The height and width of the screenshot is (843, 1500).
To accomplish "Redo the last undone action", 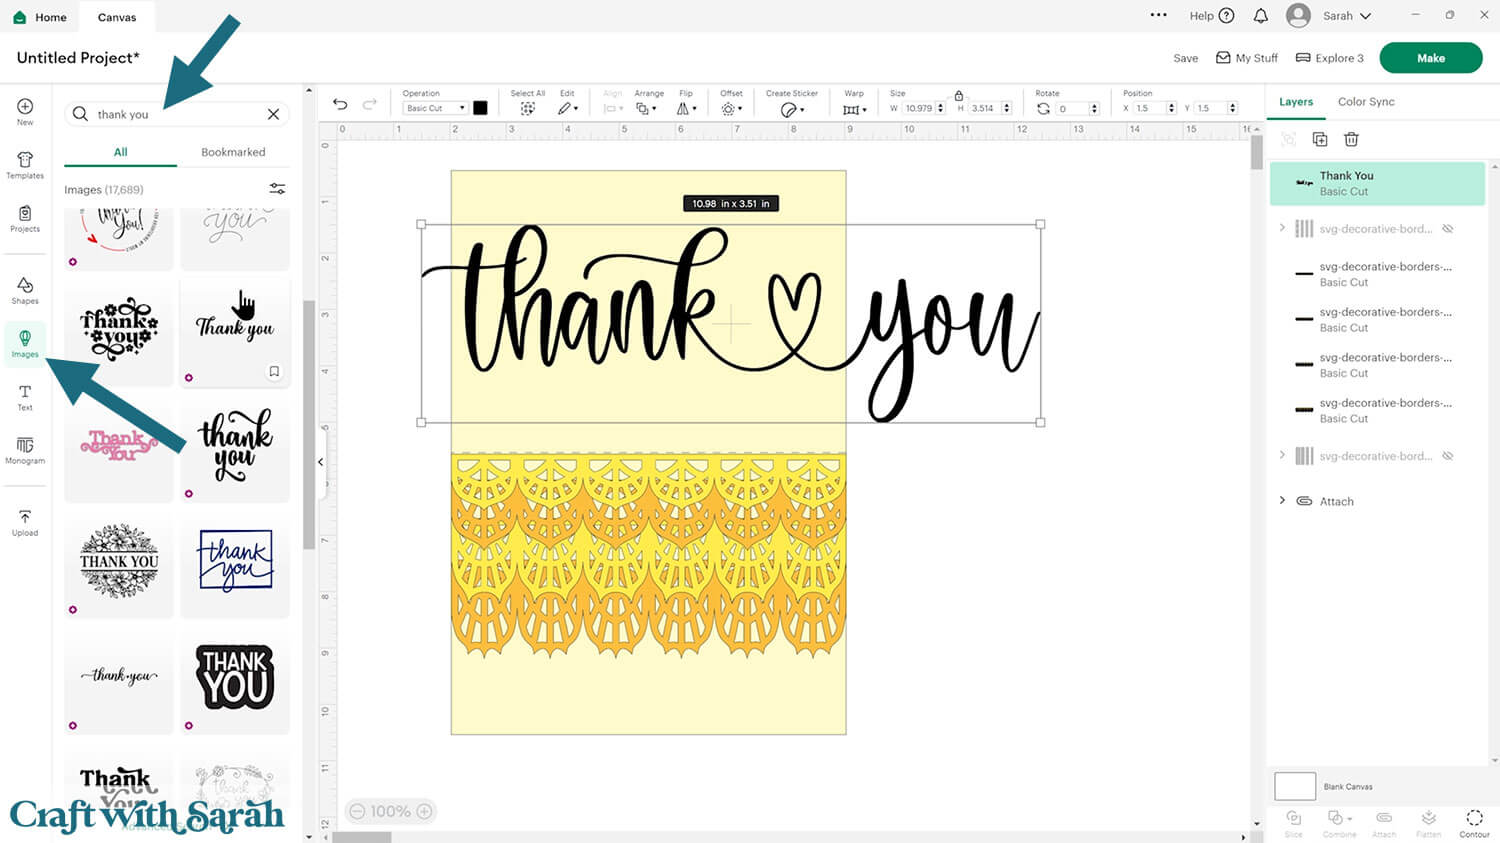I will [369, 104].
